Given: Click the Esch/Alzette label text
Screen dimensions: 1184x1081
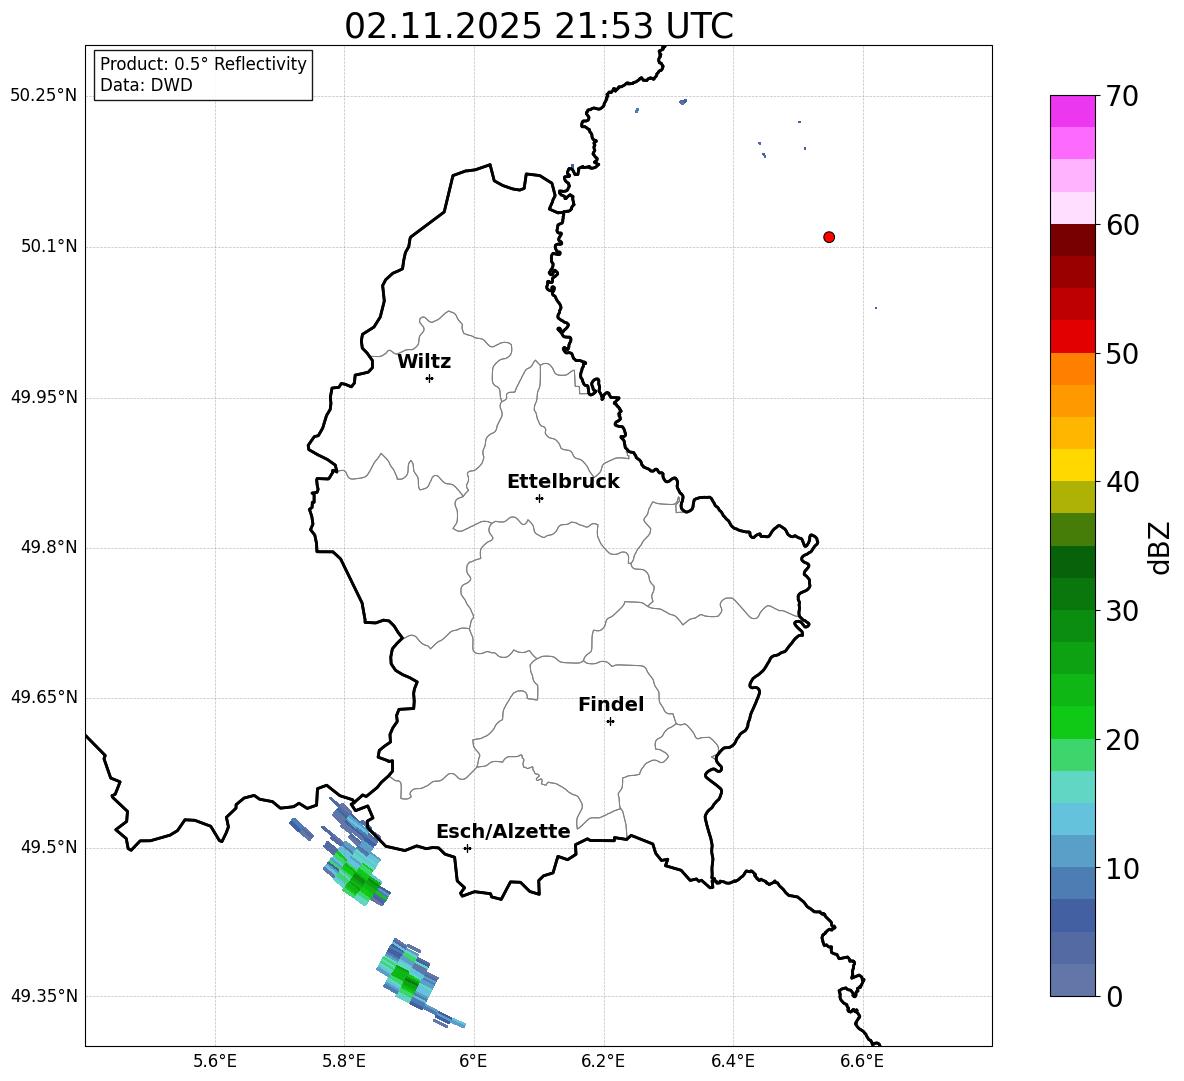Looking at the screenshot, I should click(x=503, y=831).
